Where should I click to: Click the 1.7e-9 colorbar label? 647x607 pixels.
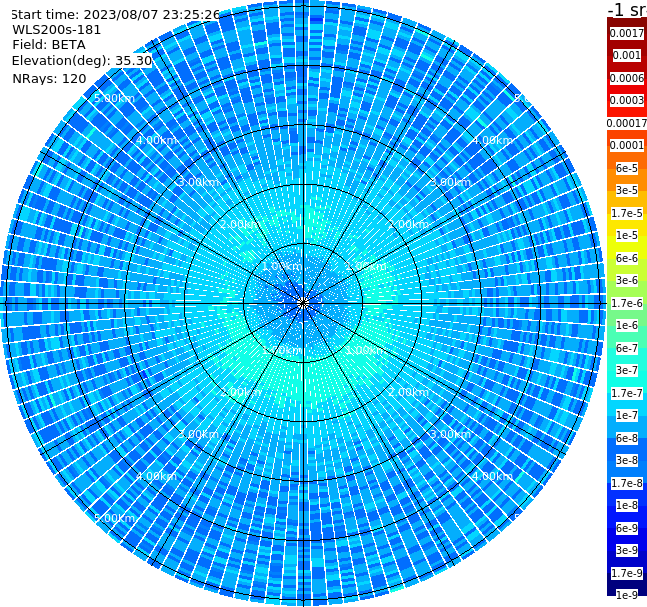coord(627,573)
